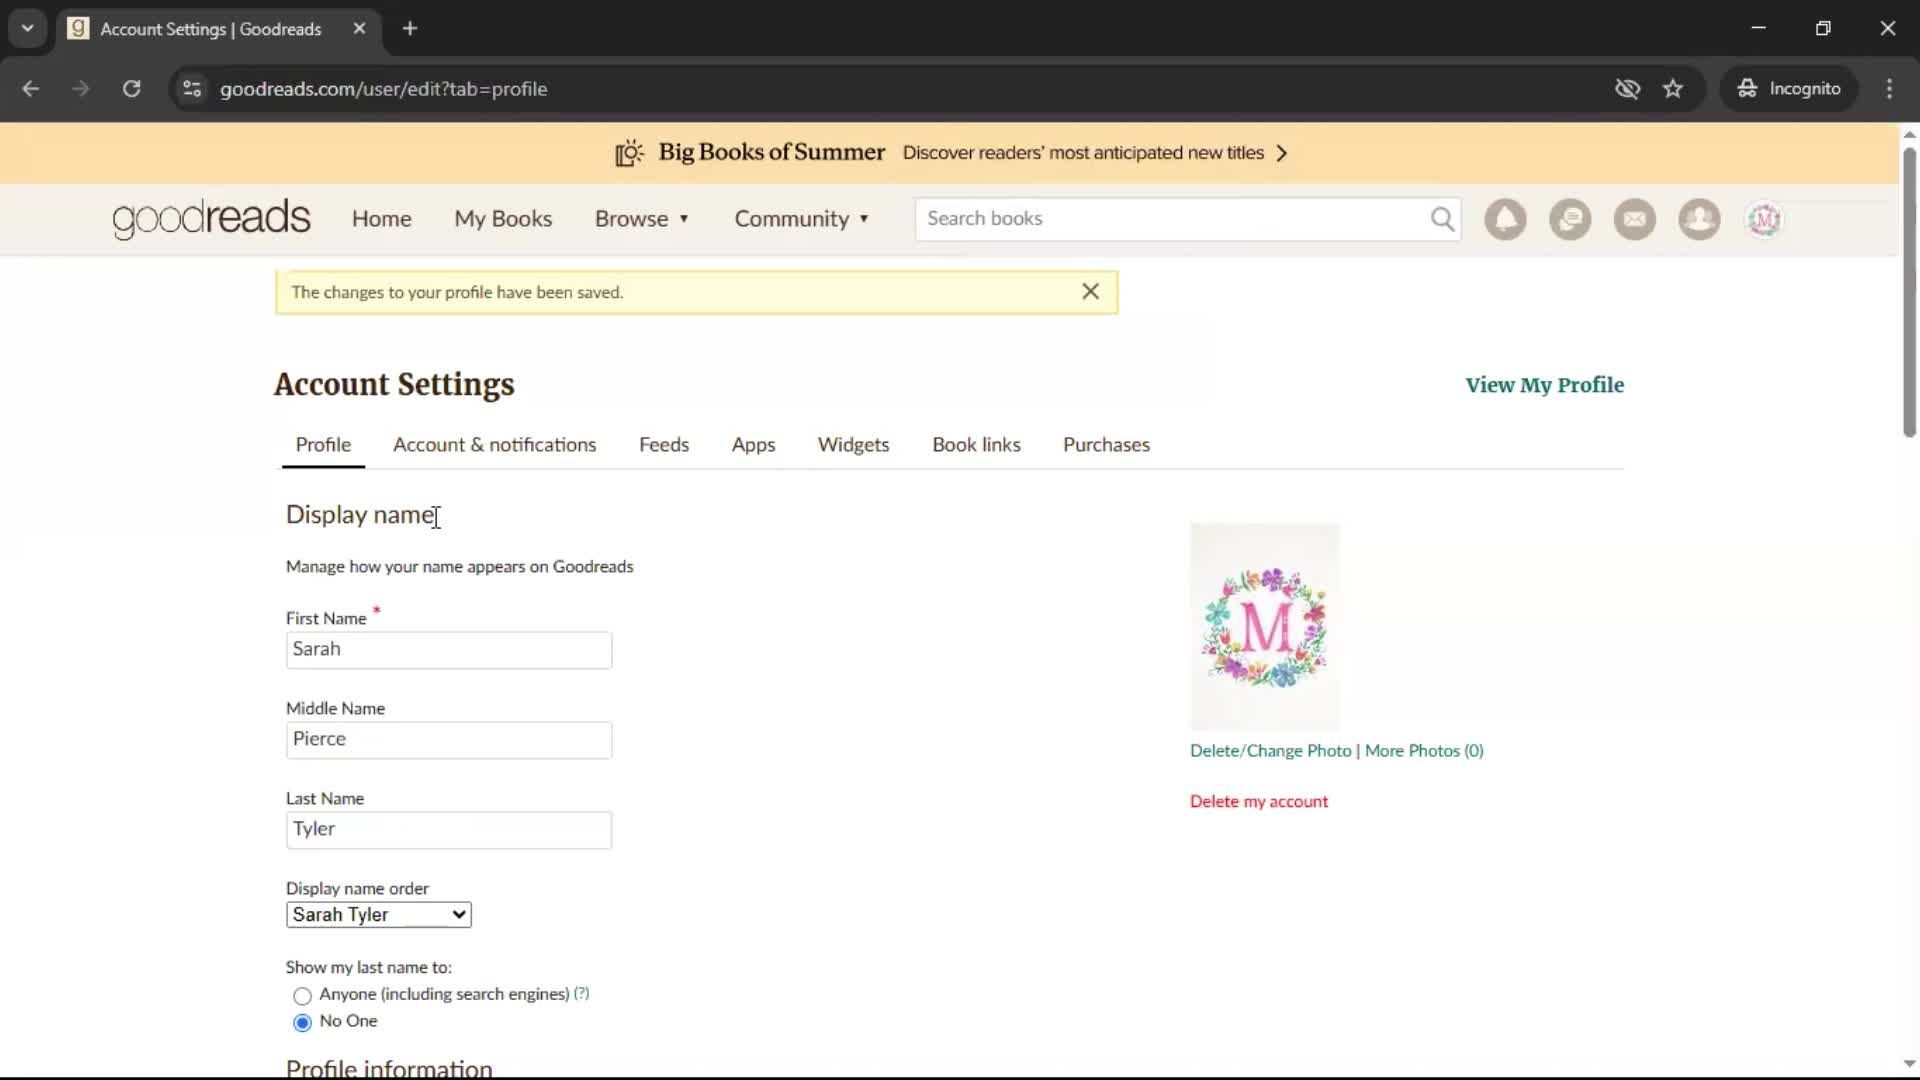Go to Home in the navigation bar

[381, 219]
